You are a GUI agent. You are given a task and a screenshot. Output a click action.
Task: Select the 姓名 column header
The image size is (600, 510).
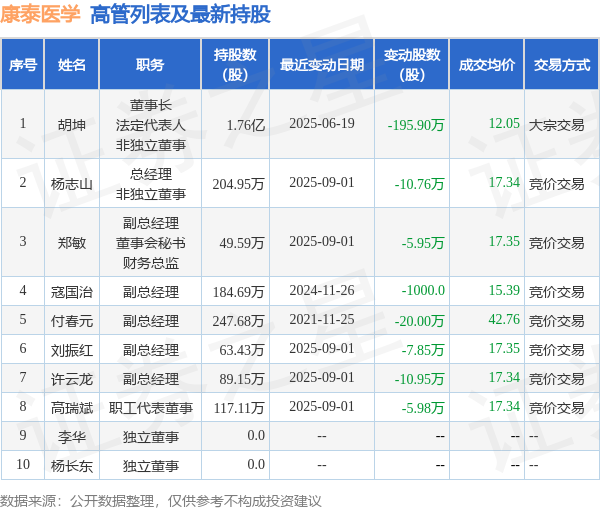[x=72, y=65]
